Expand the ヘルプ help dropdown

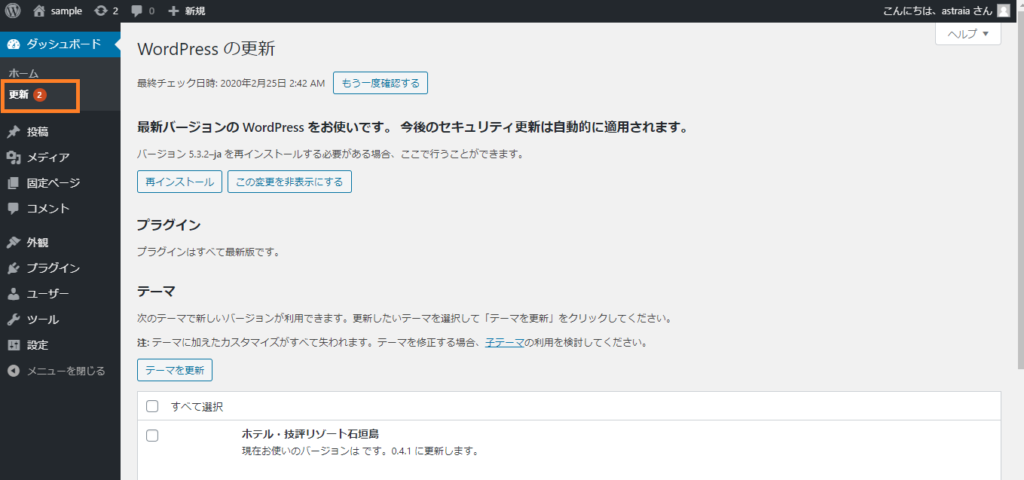click(x=967, y=34)
